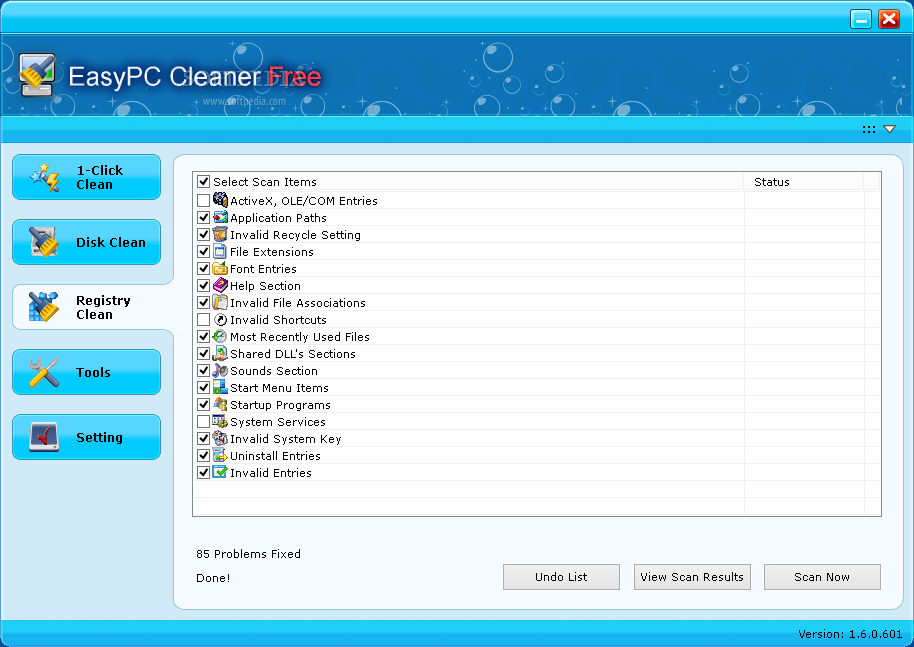Click the Font Entries folder icon

point(220,268)
